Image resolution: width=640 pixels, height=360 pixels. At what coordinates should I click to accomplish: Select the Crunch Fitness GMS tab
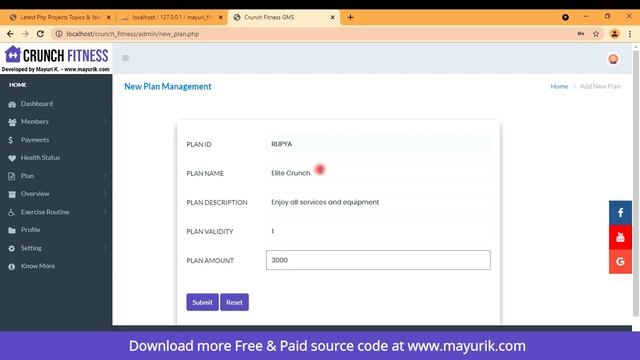283,17
